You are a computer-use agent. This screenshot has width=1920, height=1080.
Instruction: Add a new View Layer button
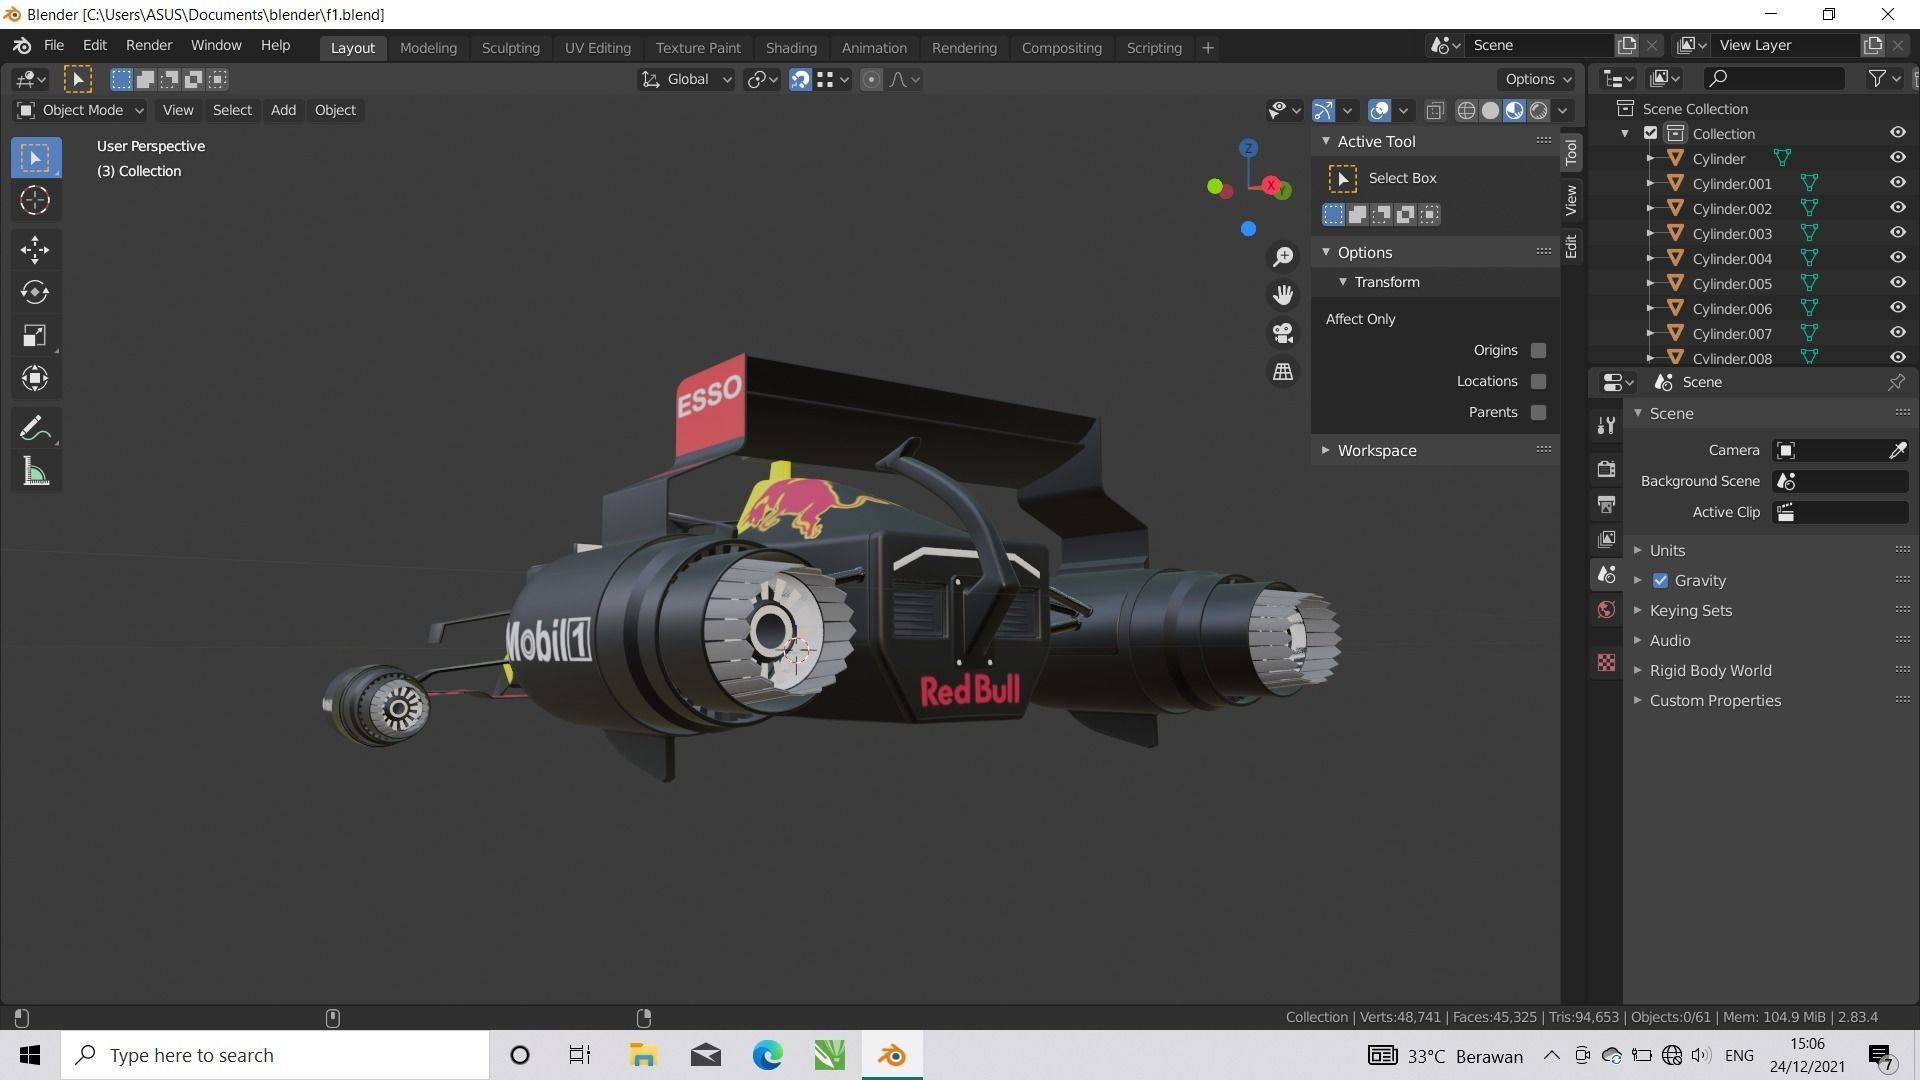[1872, 46]
